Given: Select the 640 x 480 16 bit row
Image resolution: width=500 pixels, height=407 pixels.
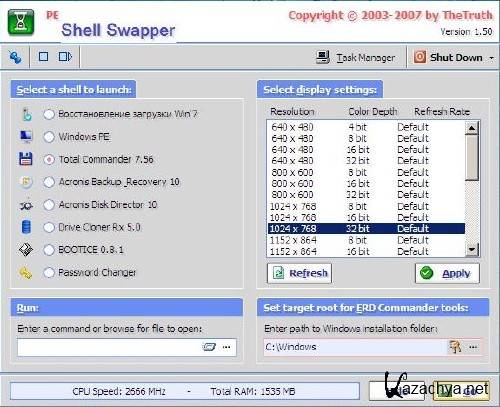Looking at the screenshot, I should [x=366, y=149].
